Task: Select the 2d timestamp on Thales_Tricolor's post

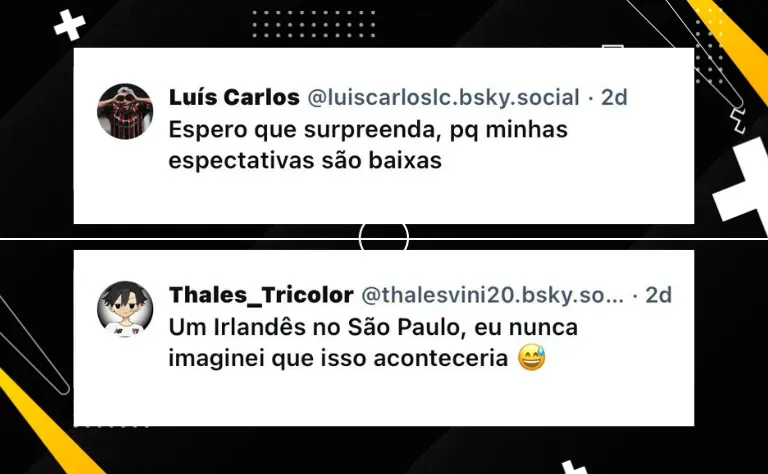Action: tap(658, 295)
